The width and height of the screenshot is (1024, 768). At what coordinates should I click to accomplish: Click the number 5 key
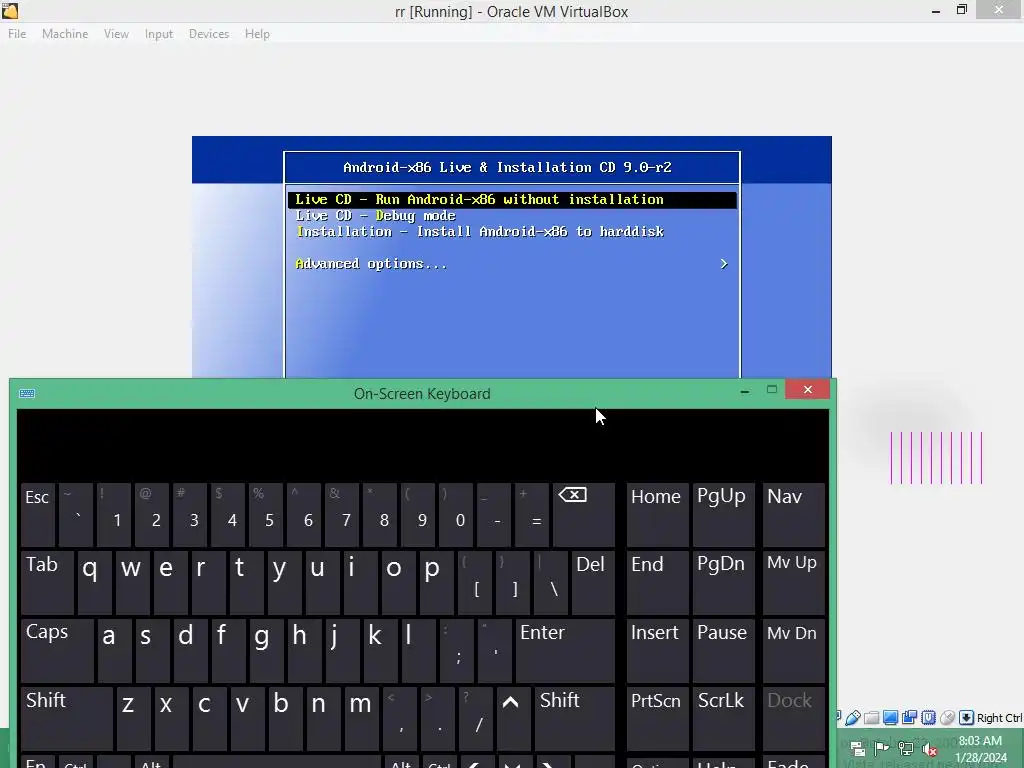[266, 515]
